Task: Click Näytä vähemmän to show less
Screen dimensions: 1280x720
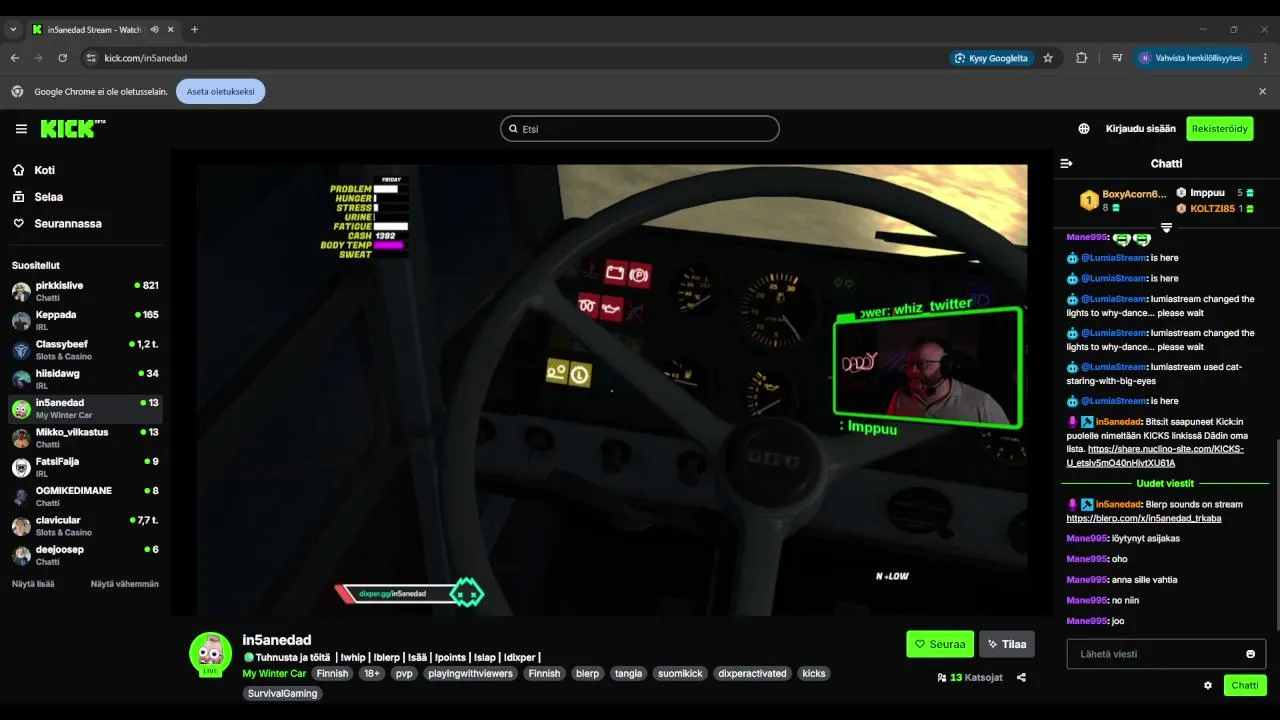Action: (125, 584)
